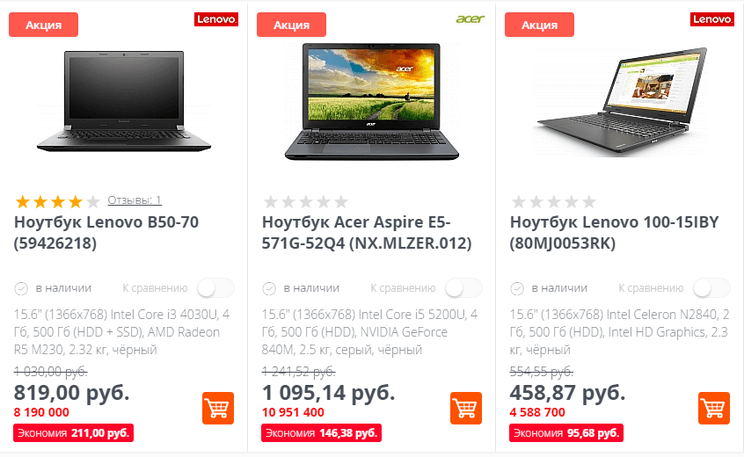The image size is (744, 457).
Task: Open the Ноутбук Lenovo B50-70 title link
Action: click(x=106, y=233)
